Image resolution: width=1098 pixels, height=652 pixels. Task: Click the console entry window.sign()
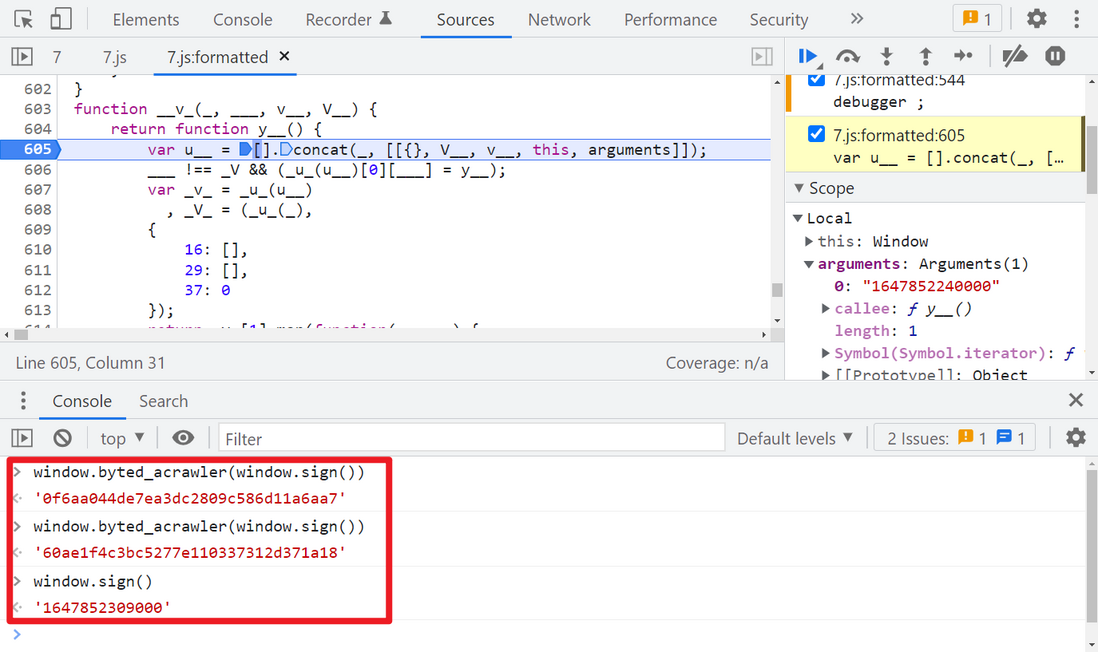(x=92, y=581)
